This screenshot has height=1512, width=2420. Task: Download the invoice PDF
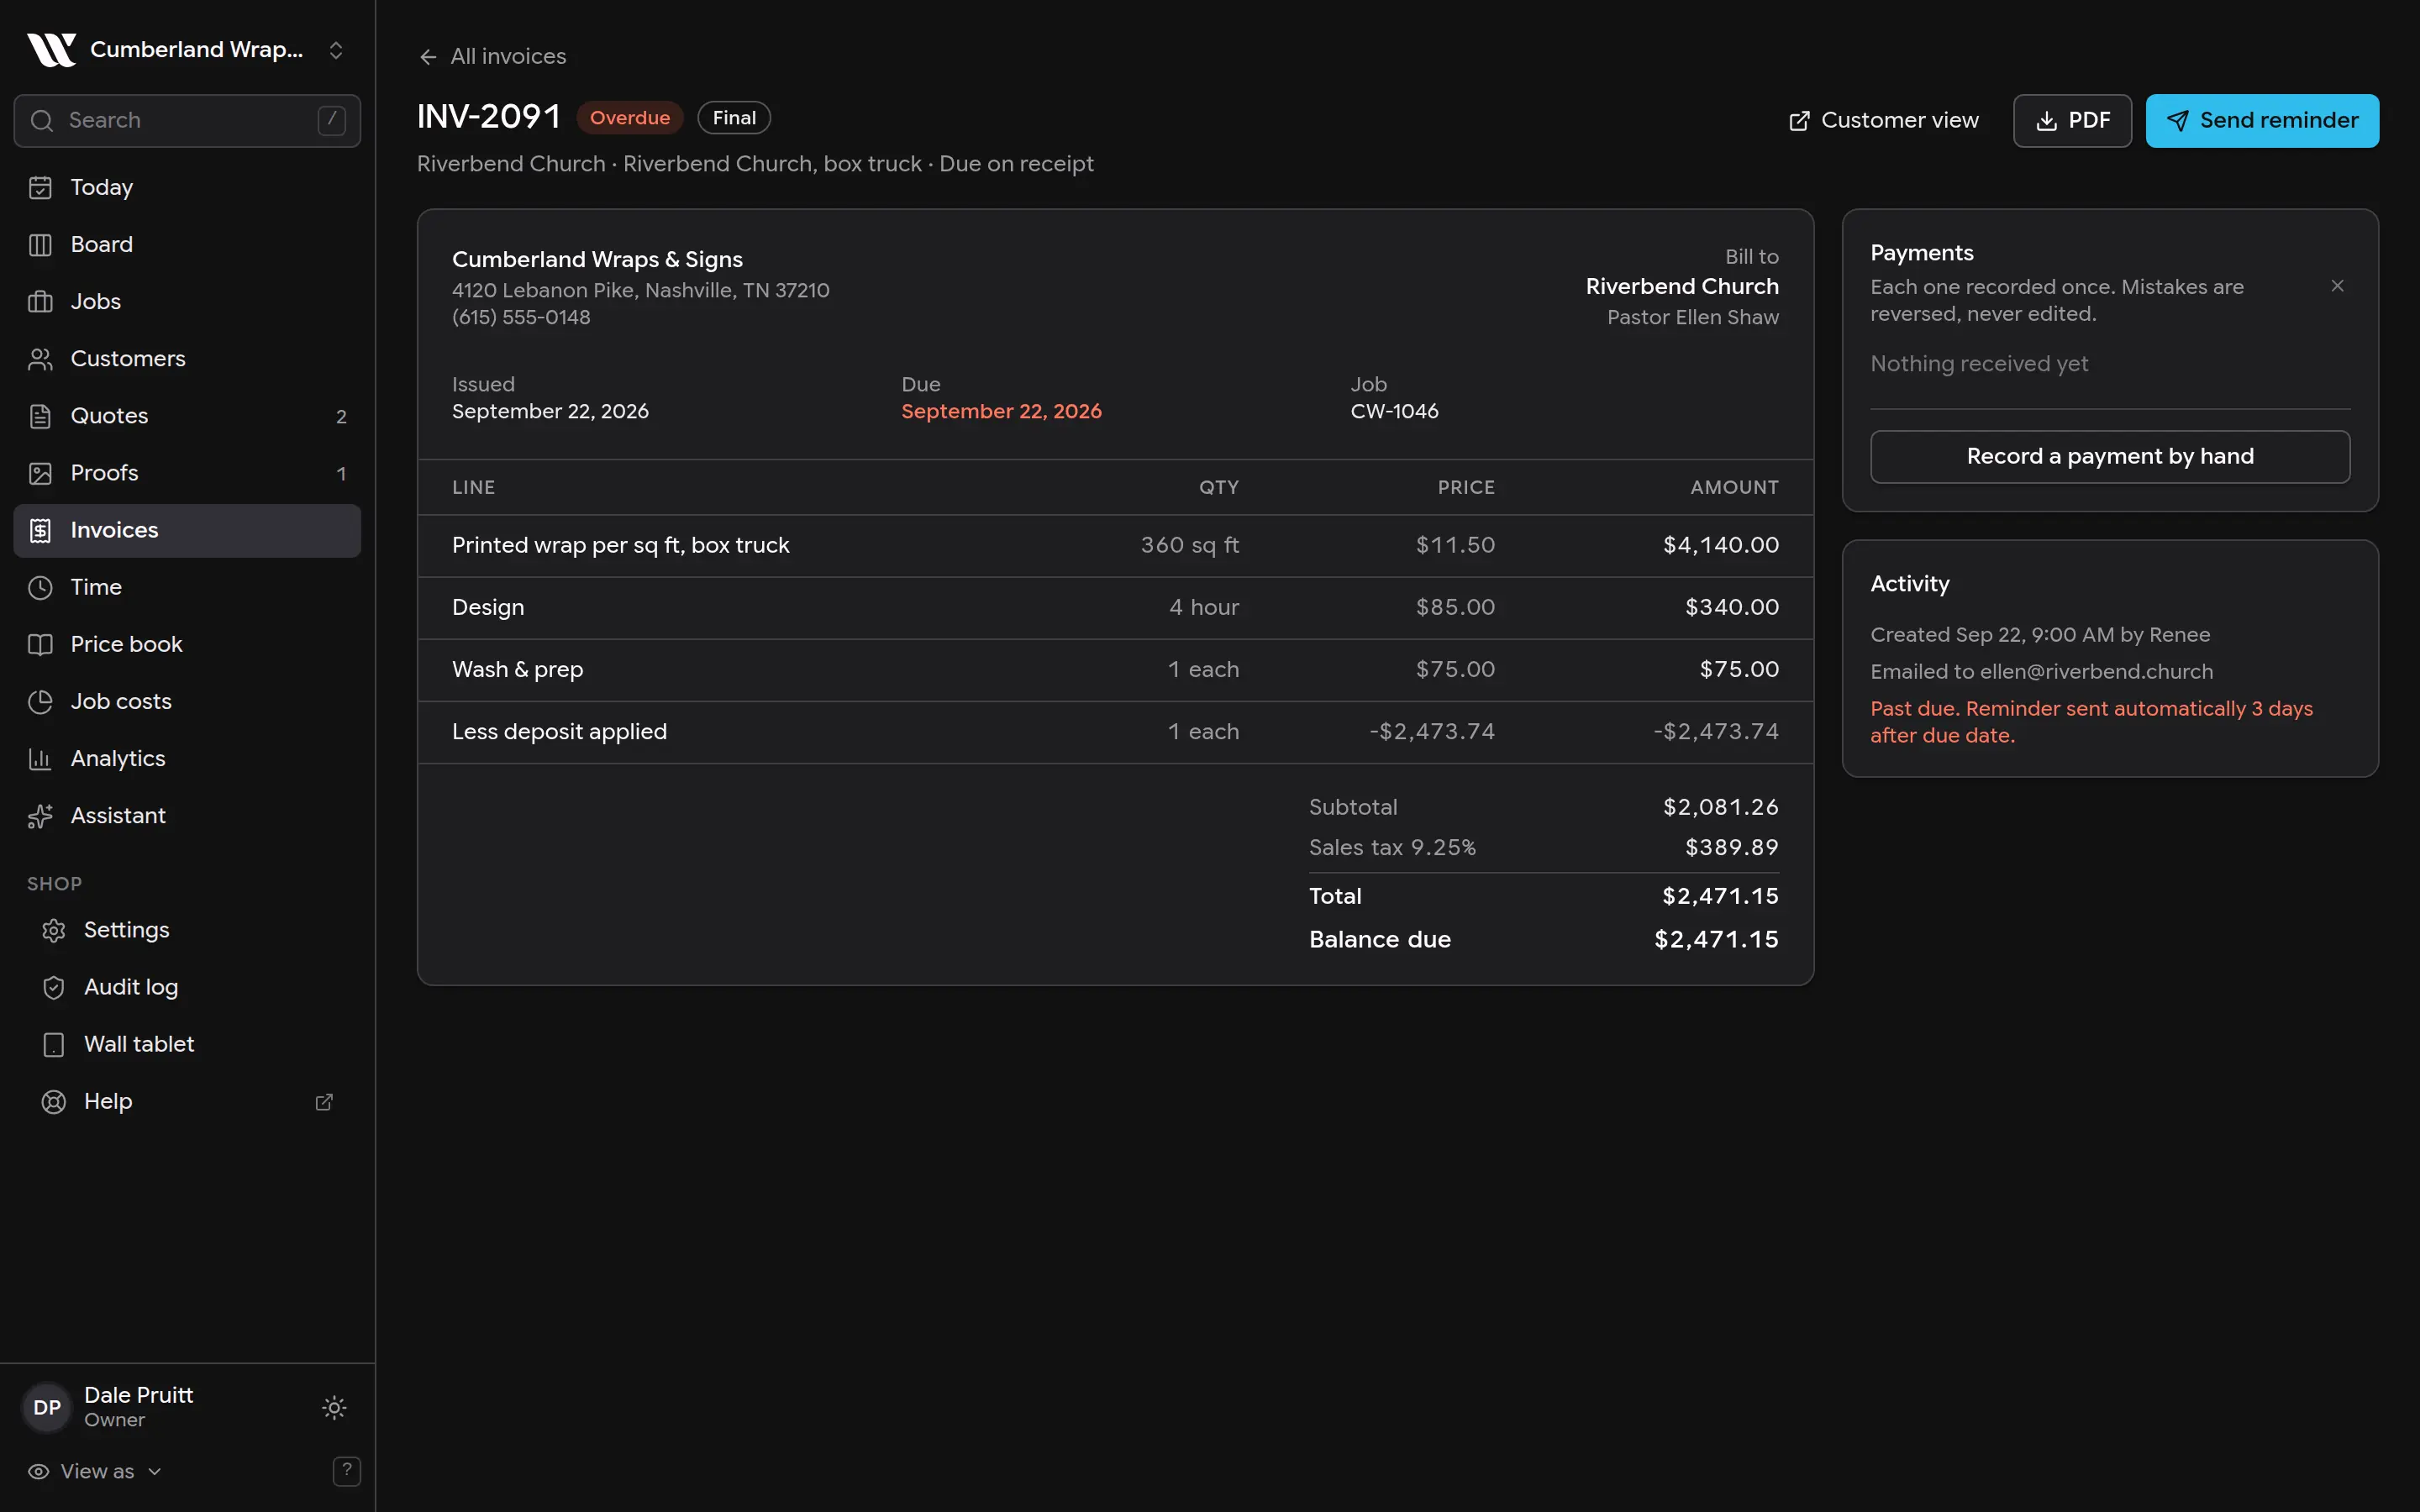click(2072, 120)
